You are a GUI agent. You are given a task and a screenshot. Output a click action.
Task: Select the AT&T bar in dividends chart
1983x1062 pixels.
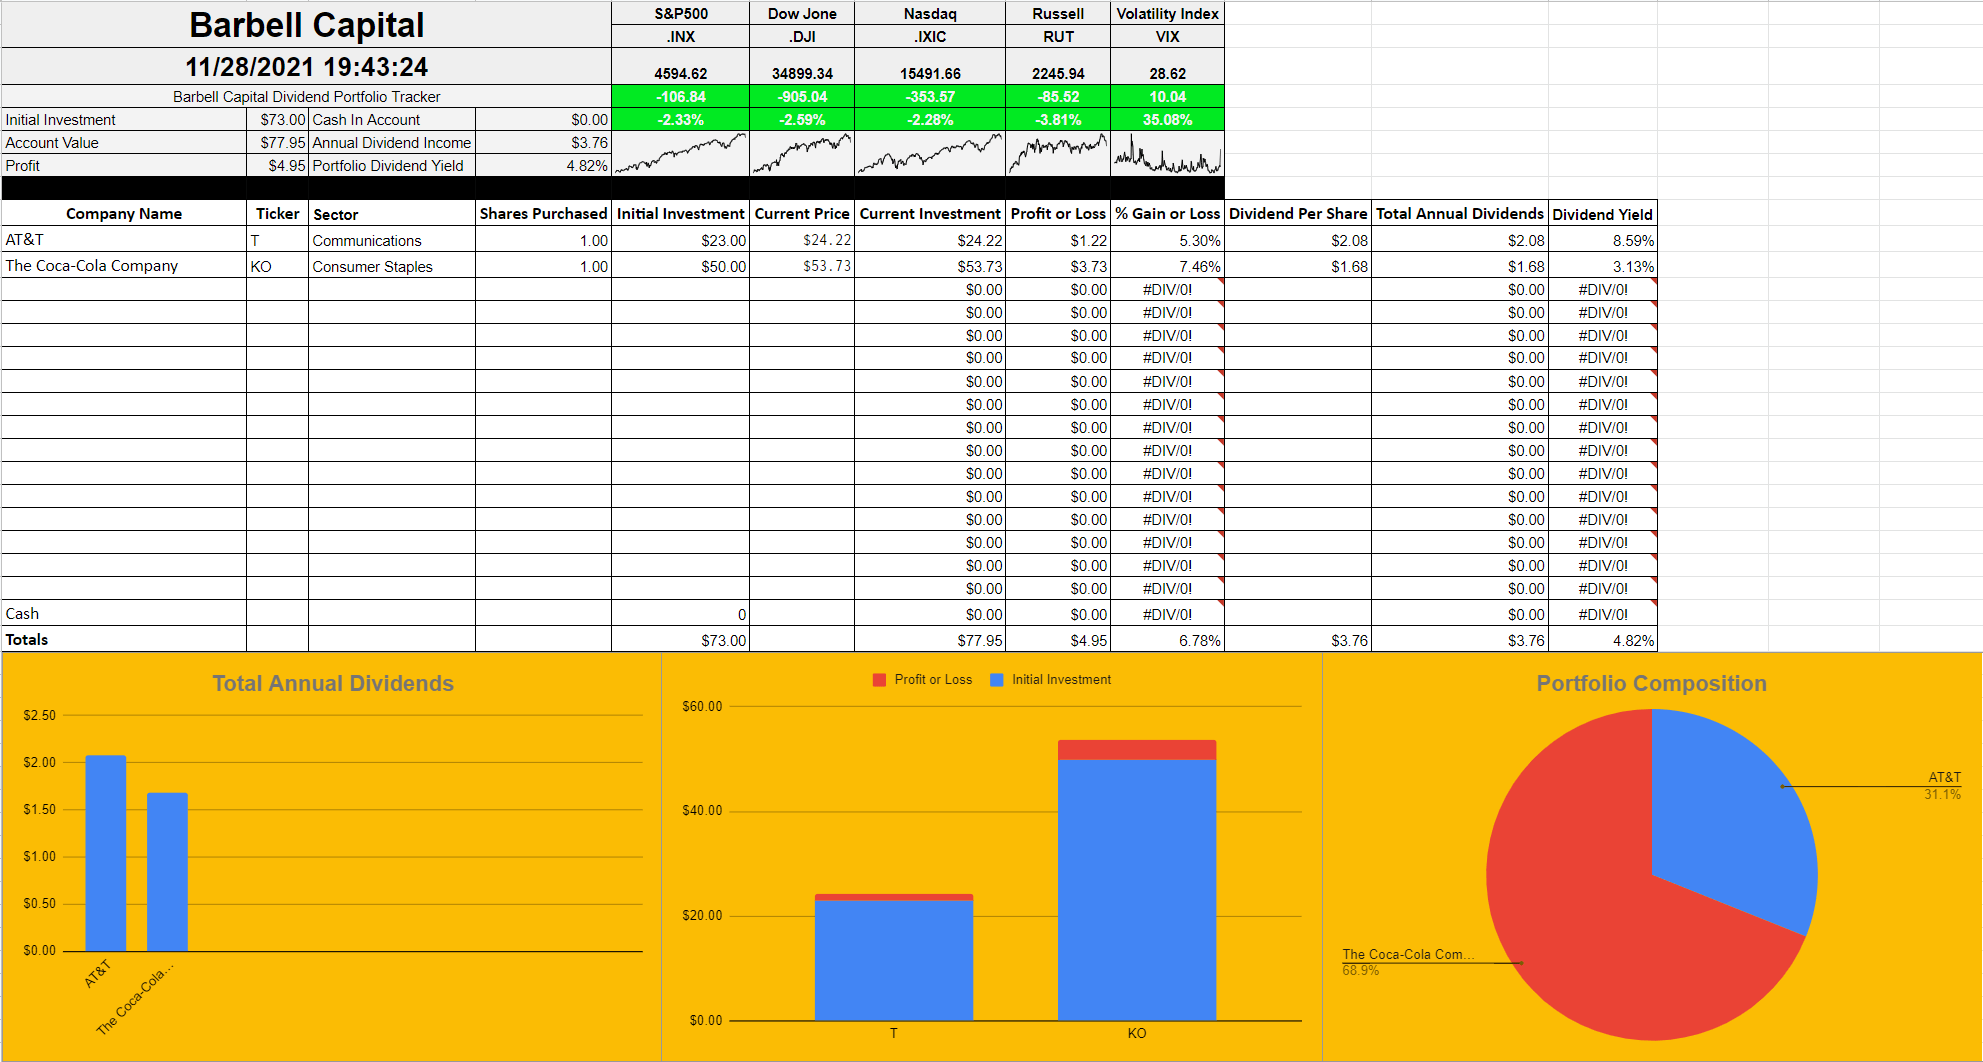coord(106,853)
